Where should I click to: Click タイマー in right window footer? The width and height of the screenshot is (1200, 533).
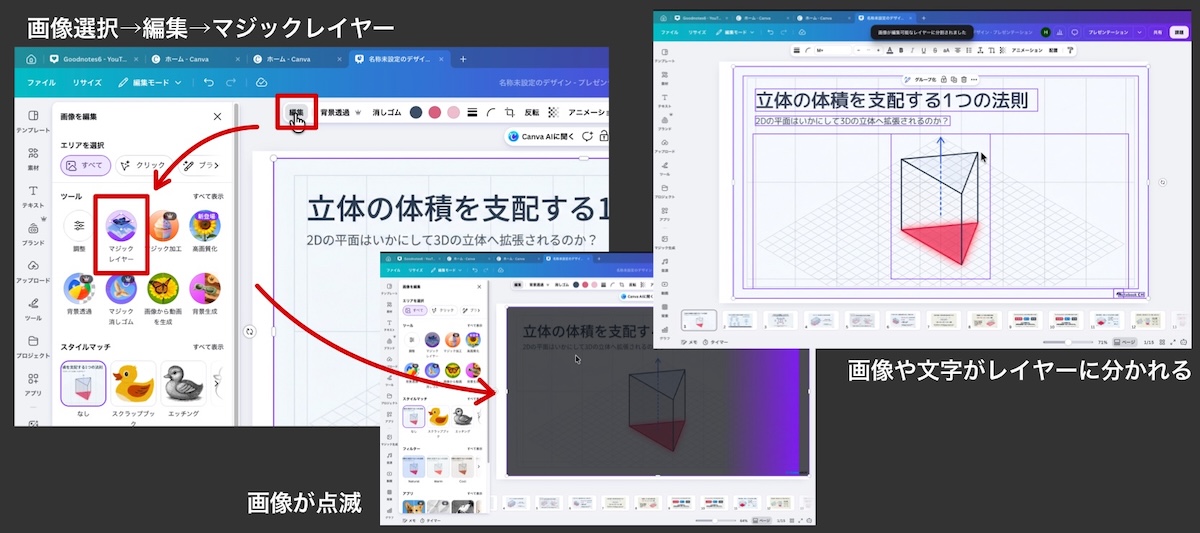(716, 342)
